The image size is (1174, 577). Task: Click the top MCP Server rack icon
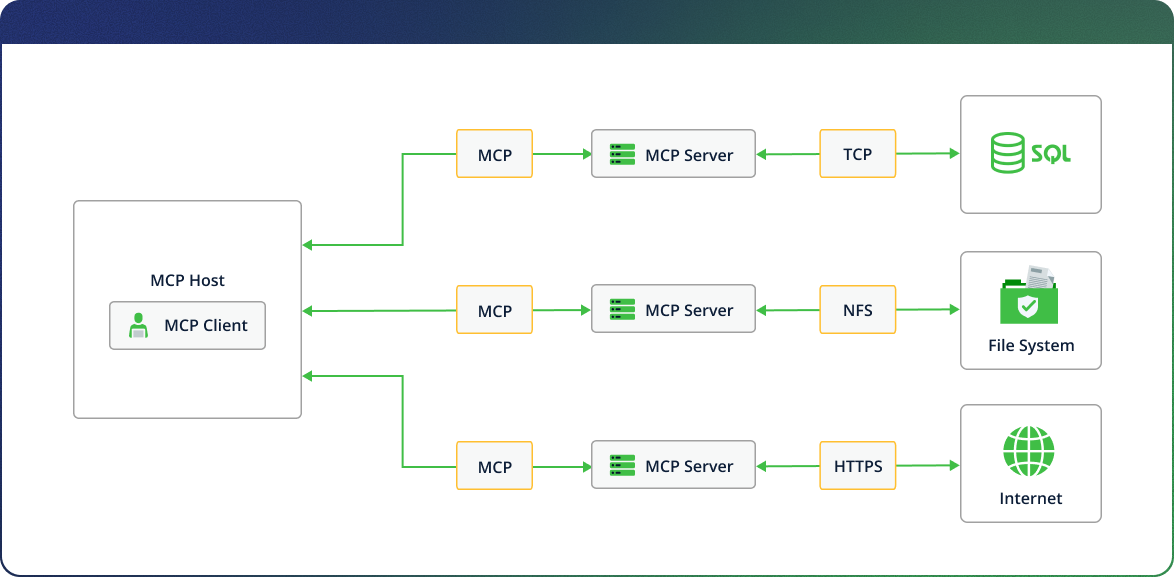point(622,153)
